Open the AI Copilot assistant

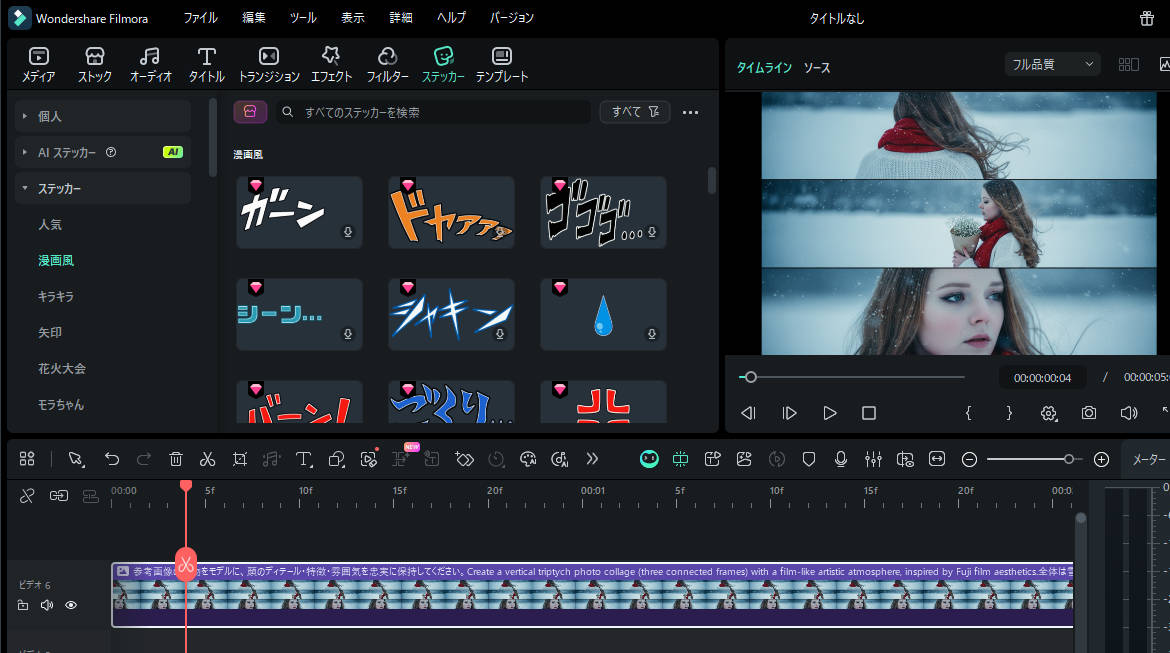tap(649, 459)
